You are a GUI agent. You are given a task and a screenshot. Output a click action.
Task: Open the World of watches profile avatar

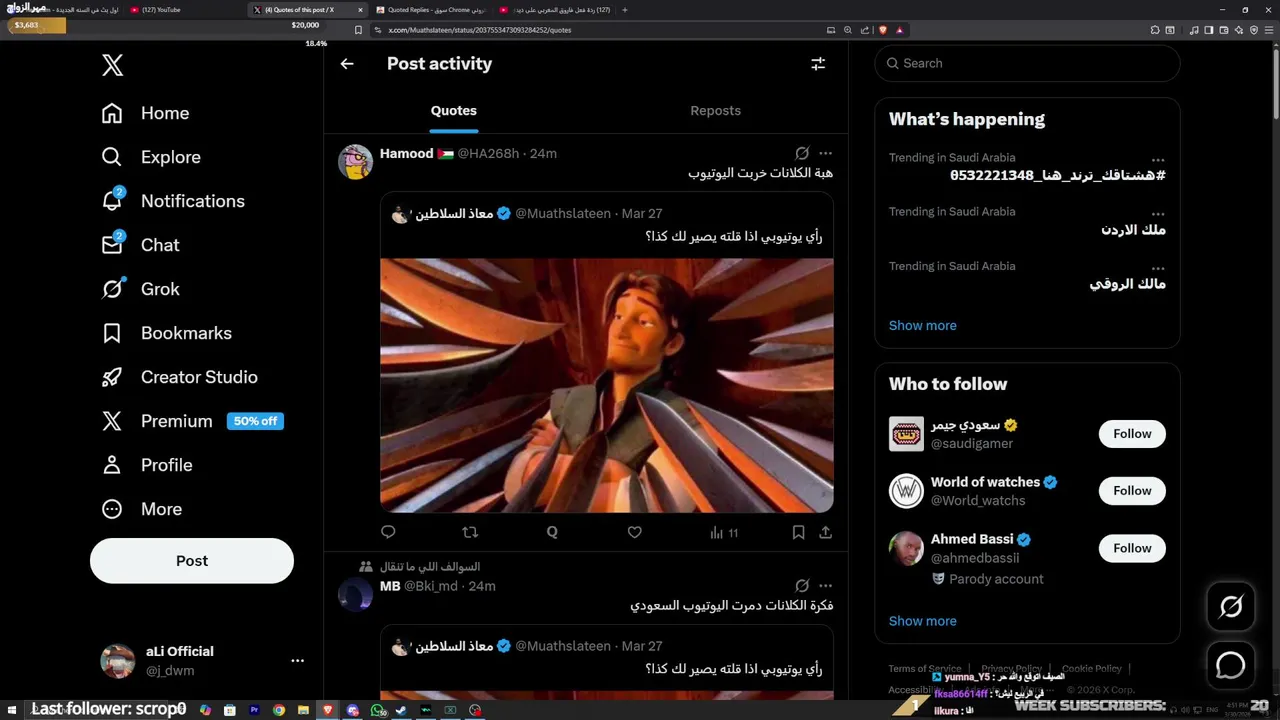906,491
